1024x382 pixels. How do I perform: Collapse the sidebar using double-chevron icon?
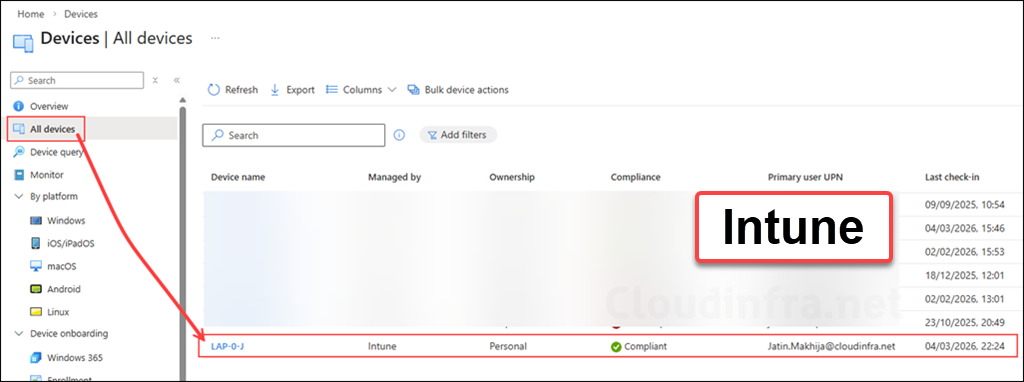tap(176, 80)
